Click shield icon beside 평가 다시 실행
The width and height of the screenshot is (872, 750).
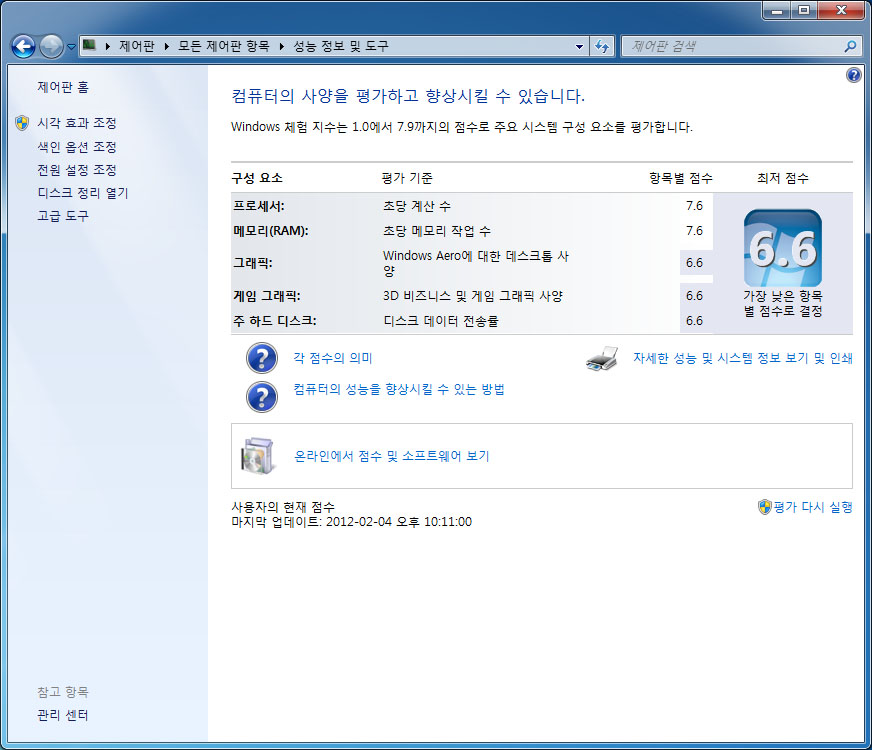[765, 507]
